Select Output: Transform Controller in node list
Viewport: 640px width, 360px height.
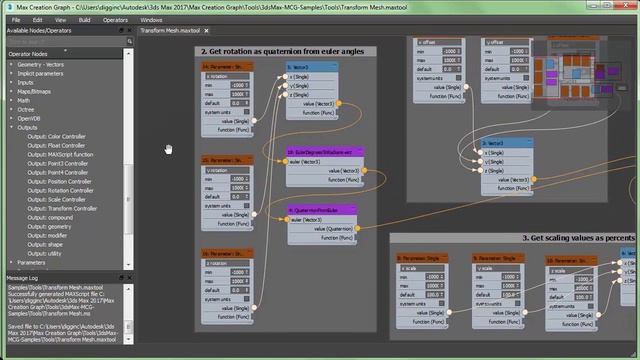62,208
